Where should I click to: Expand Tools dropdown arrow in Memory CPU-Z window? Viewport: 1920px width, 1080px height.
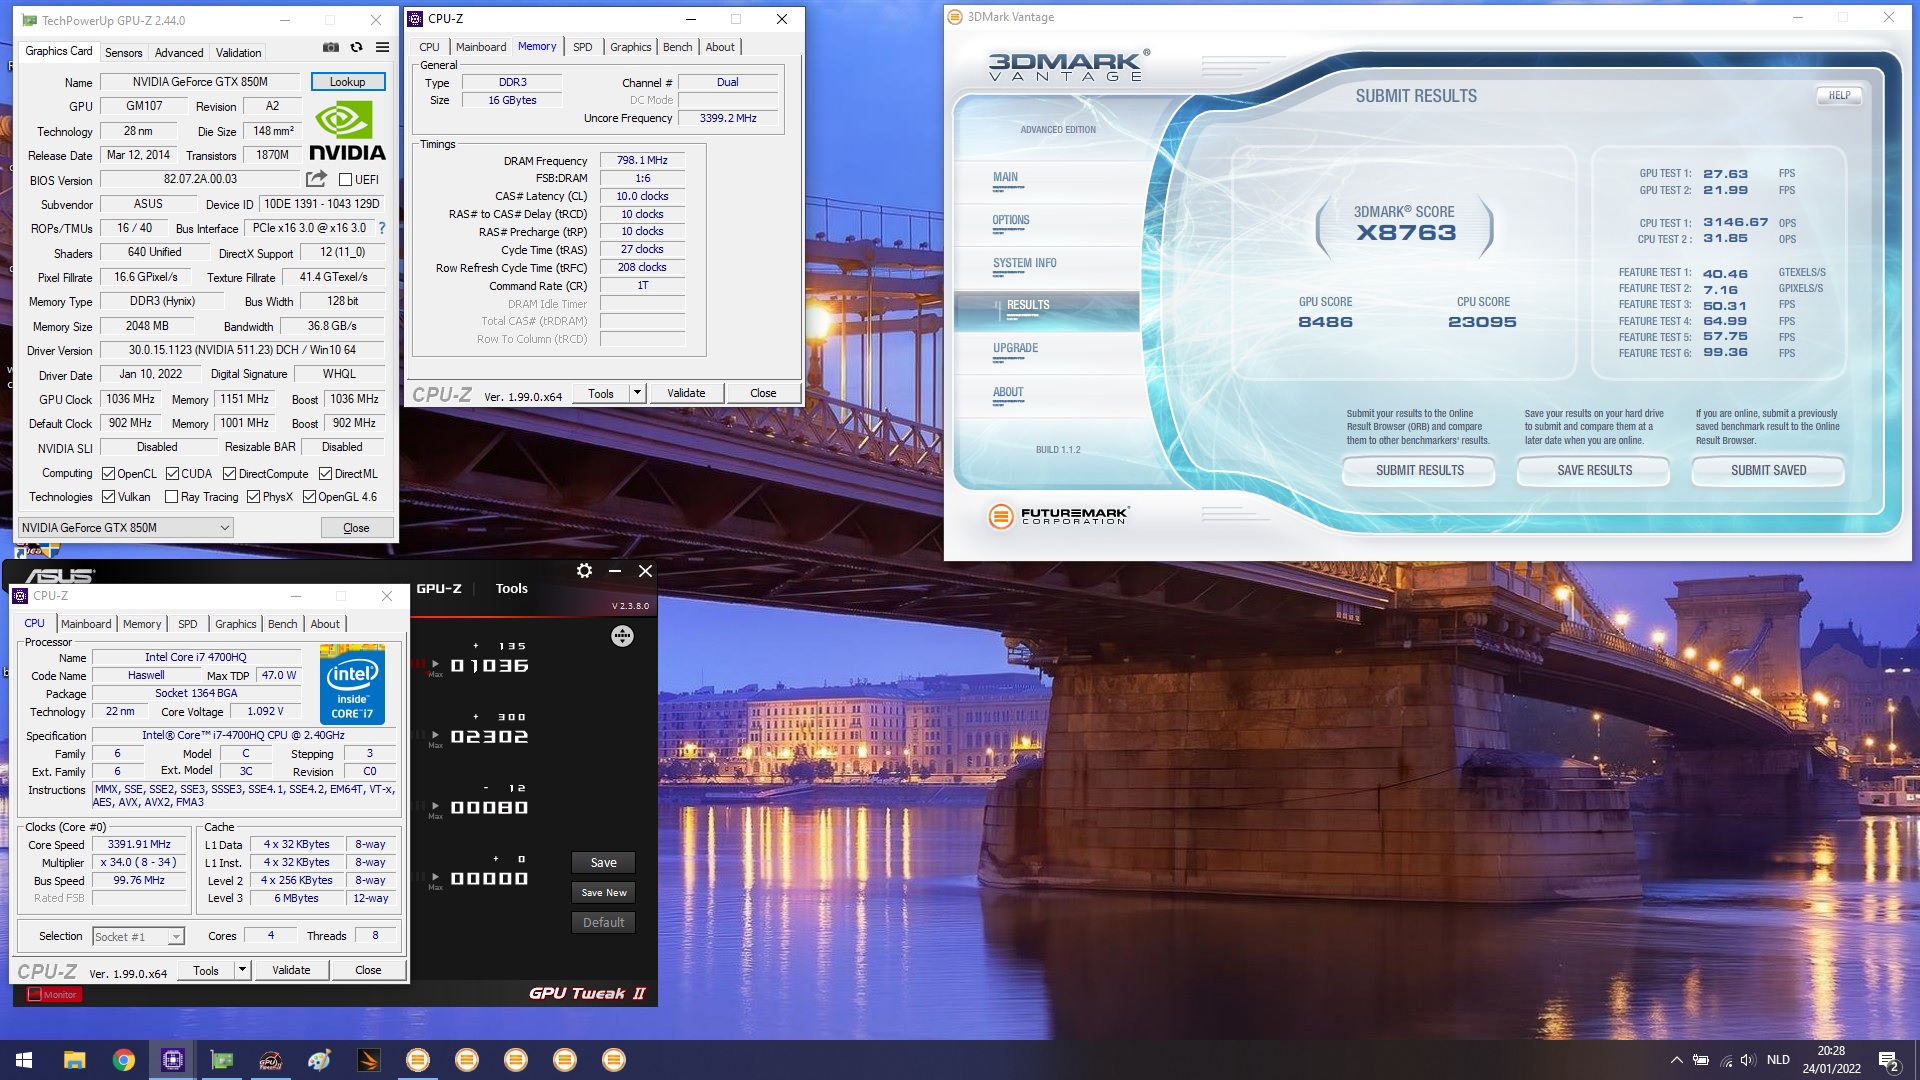(637, 393)
